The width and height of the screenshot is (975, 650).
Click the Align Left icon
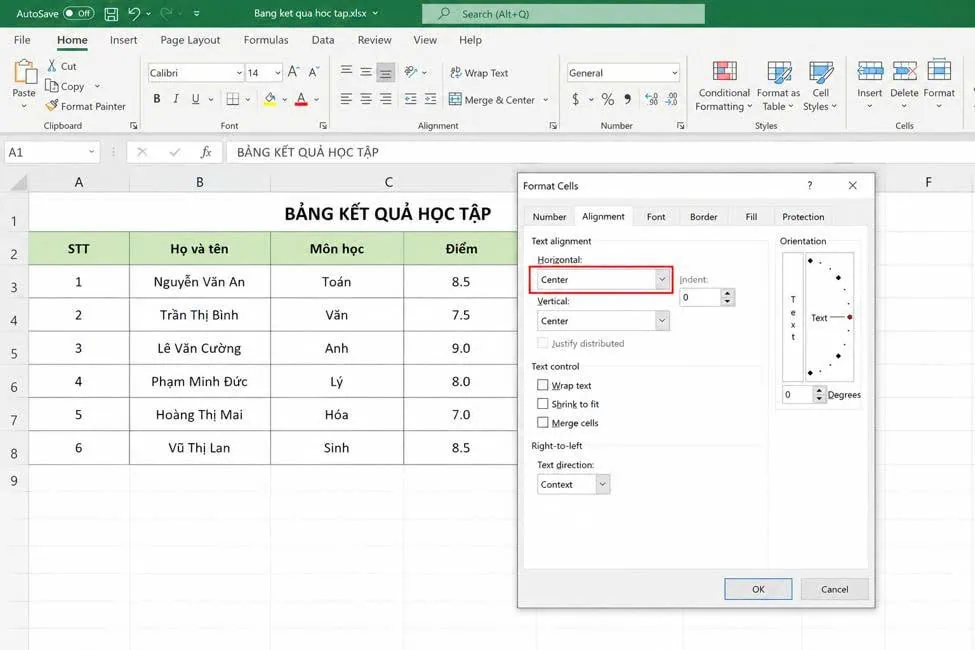346,98
